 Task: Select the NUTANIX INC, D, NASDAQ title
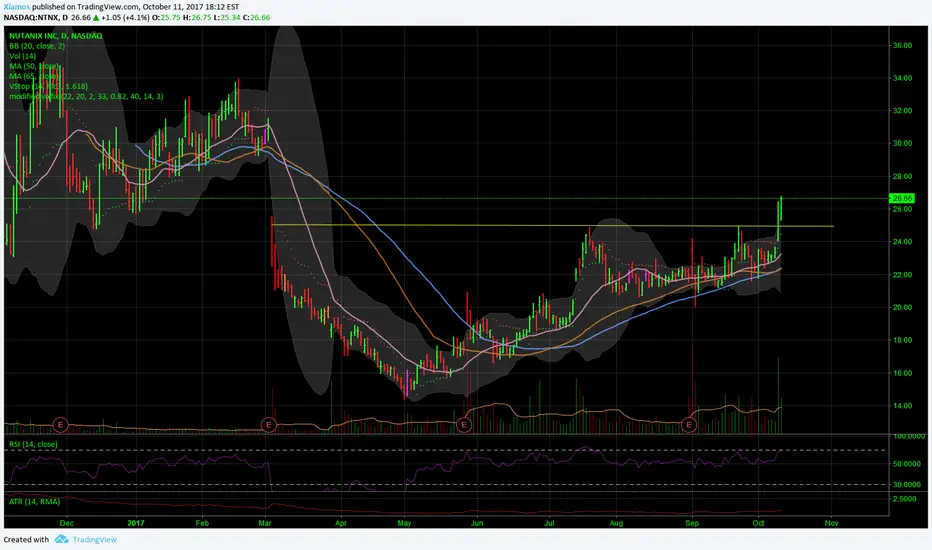coord(56,36)
